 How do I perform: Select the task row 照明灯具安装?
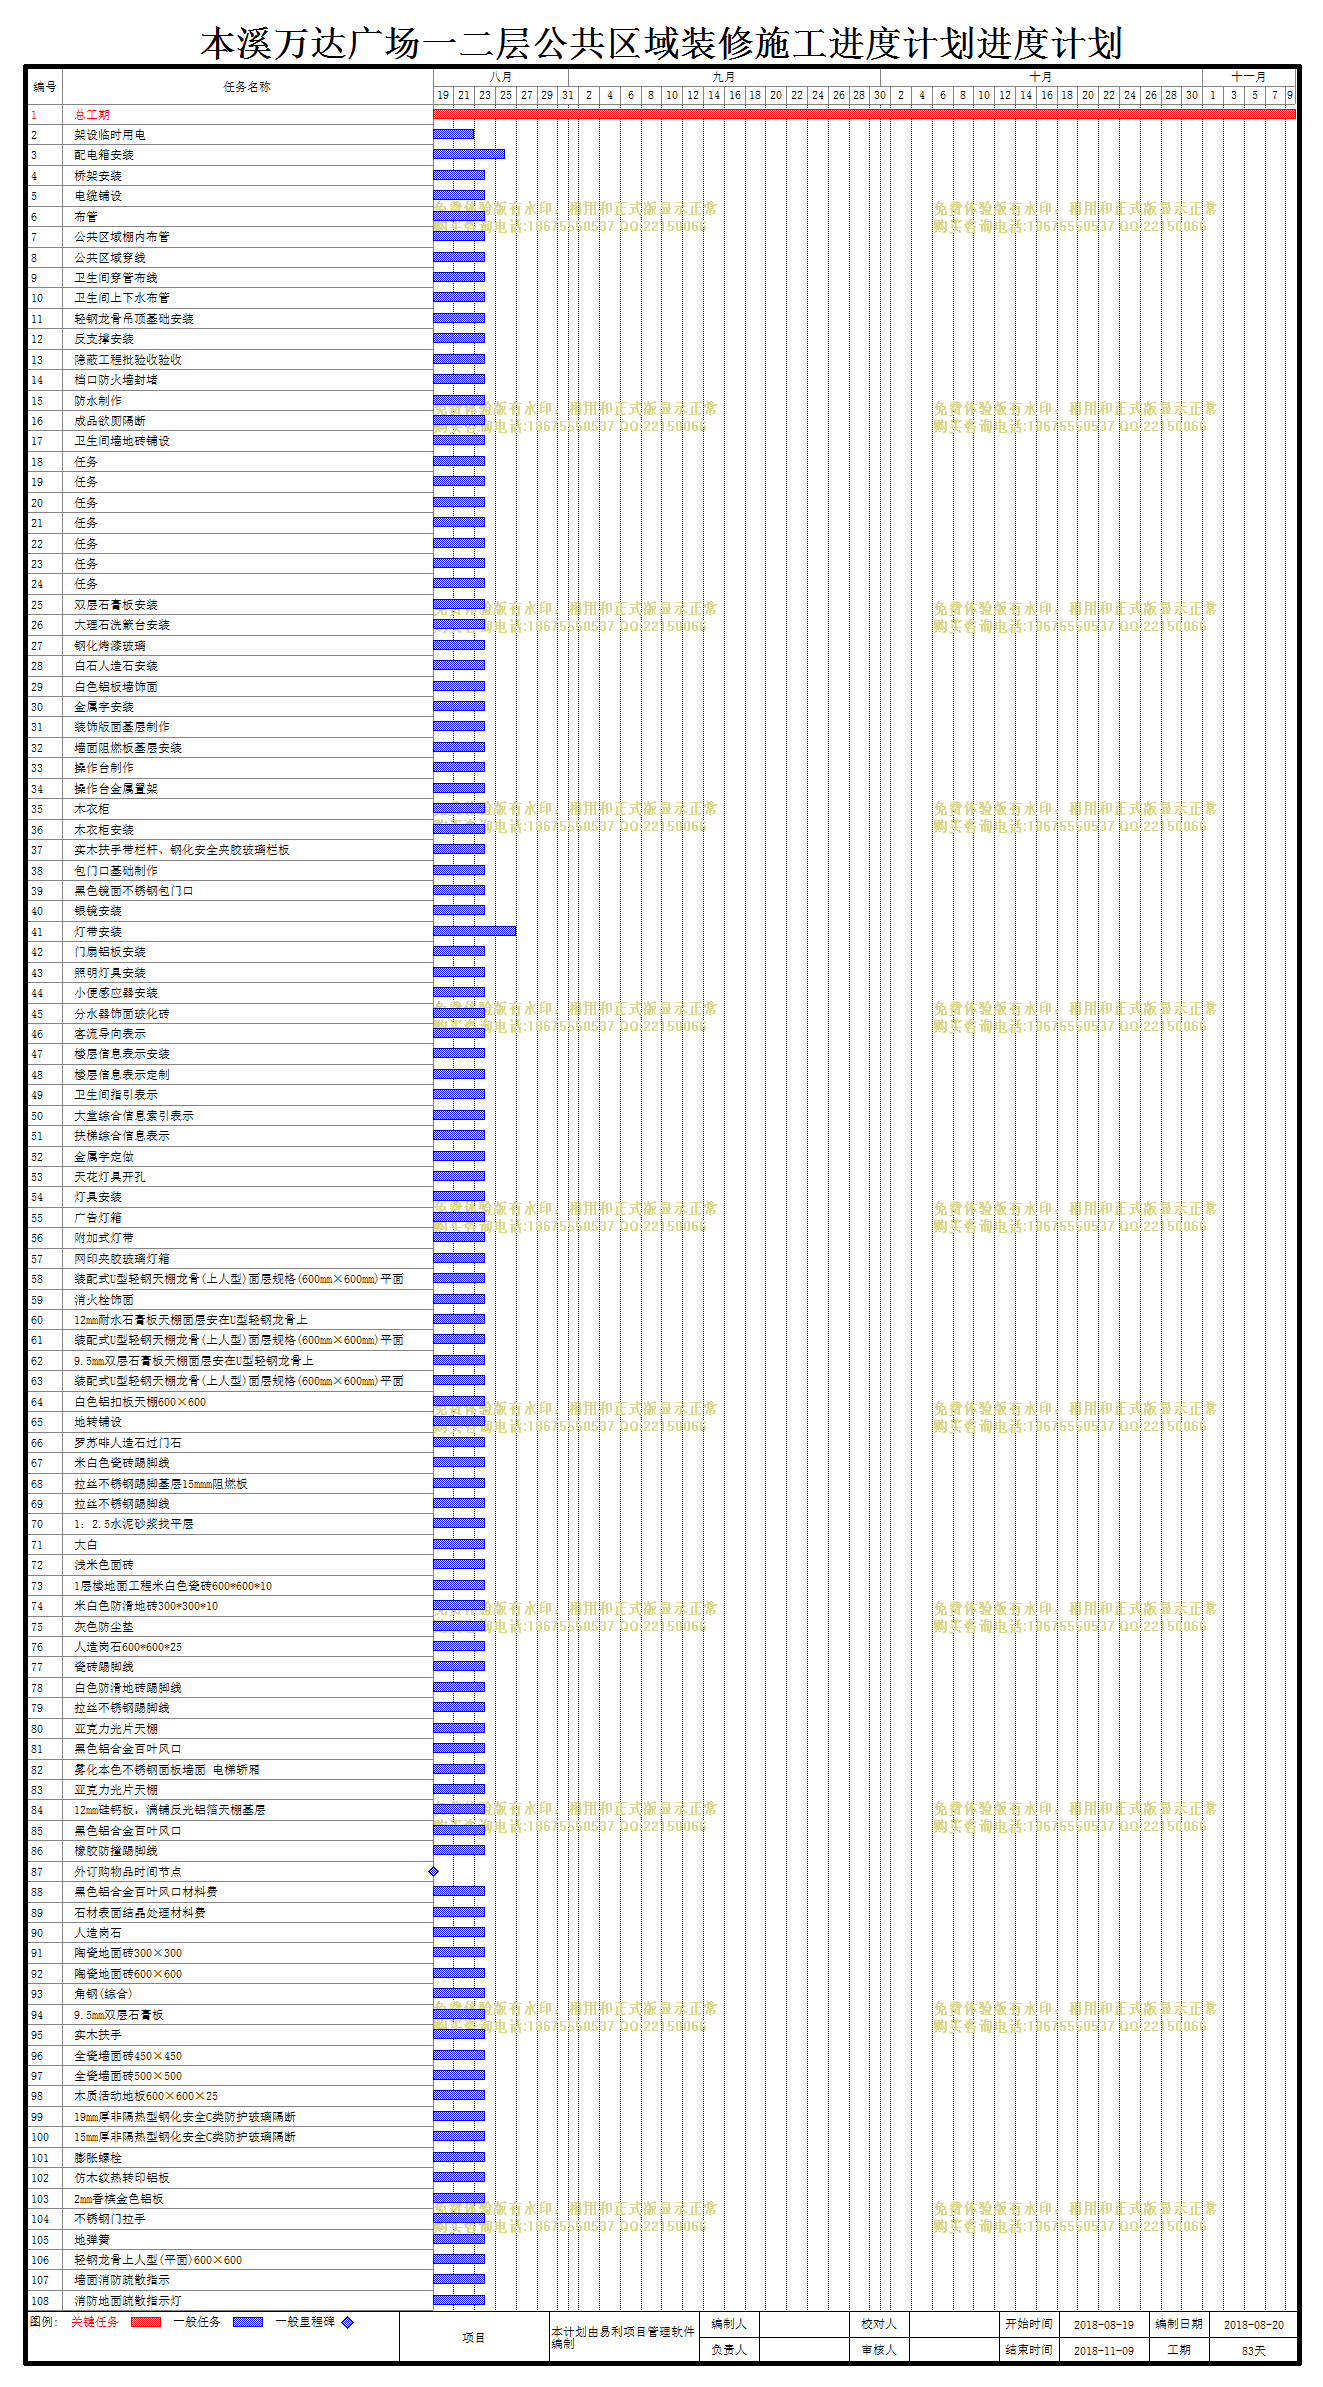229,973
